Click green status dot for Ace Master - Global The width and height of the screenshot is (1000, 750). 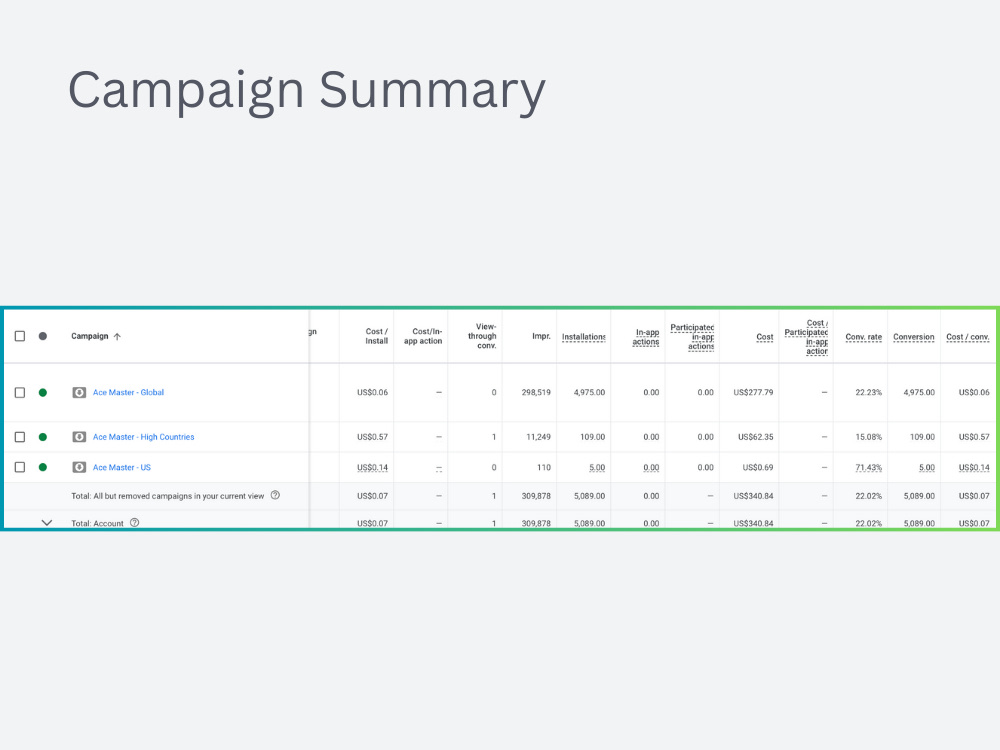pos(43,393)
